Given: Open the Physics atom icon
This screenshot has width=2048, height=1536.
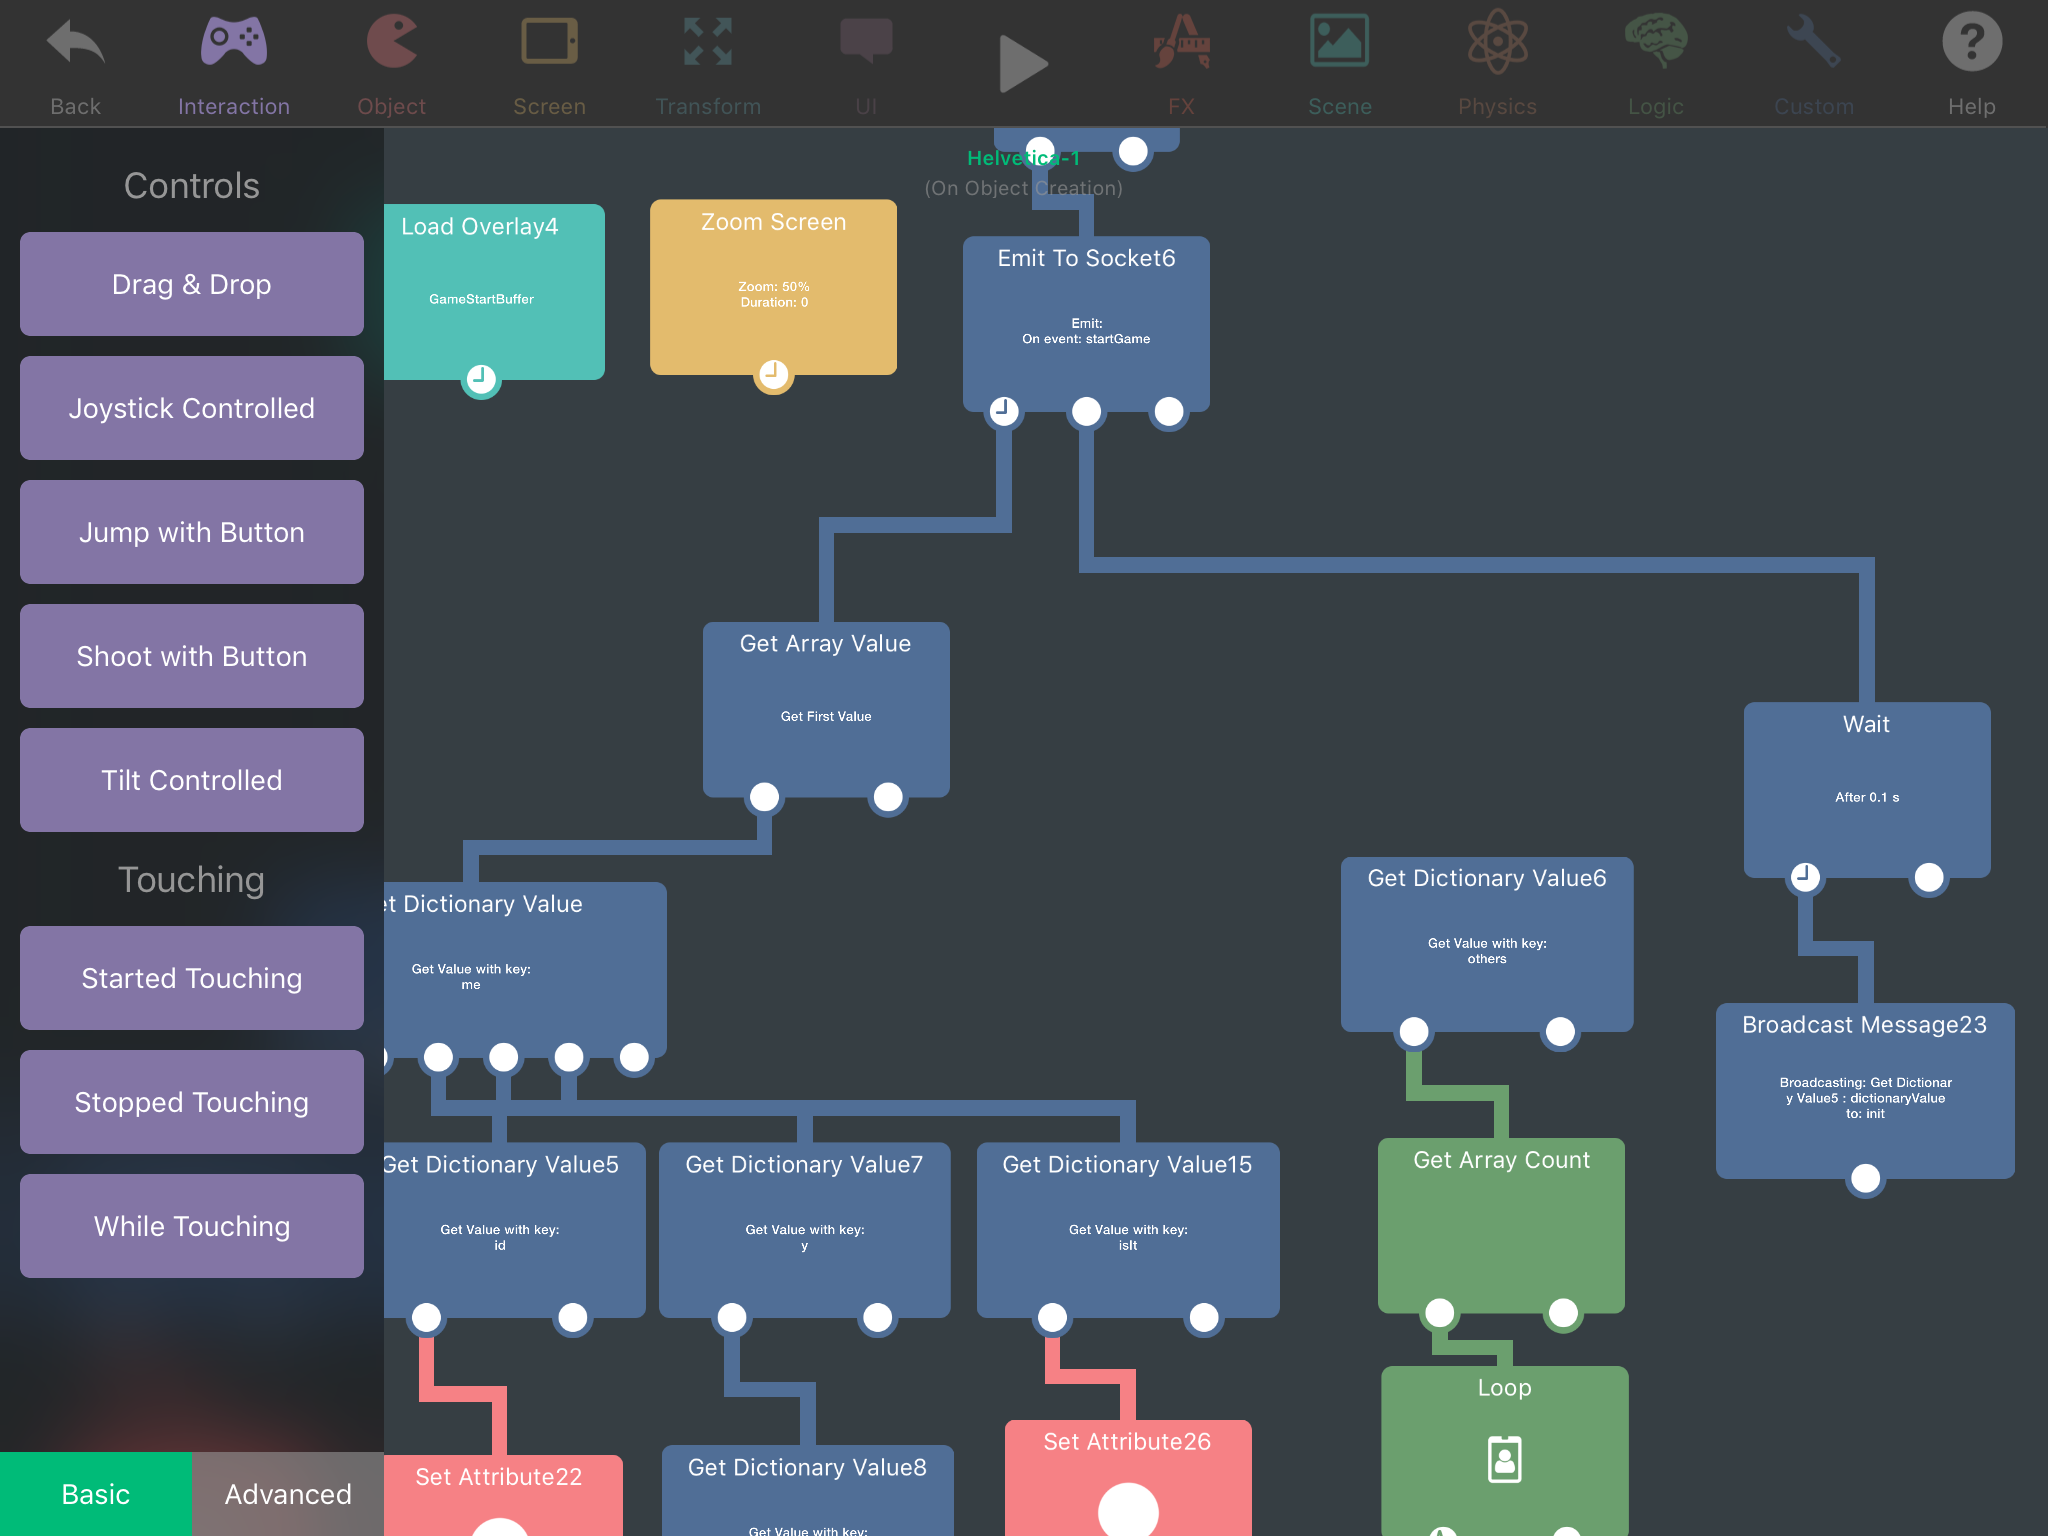Looking at the screenshot, I should [1497, 42].
